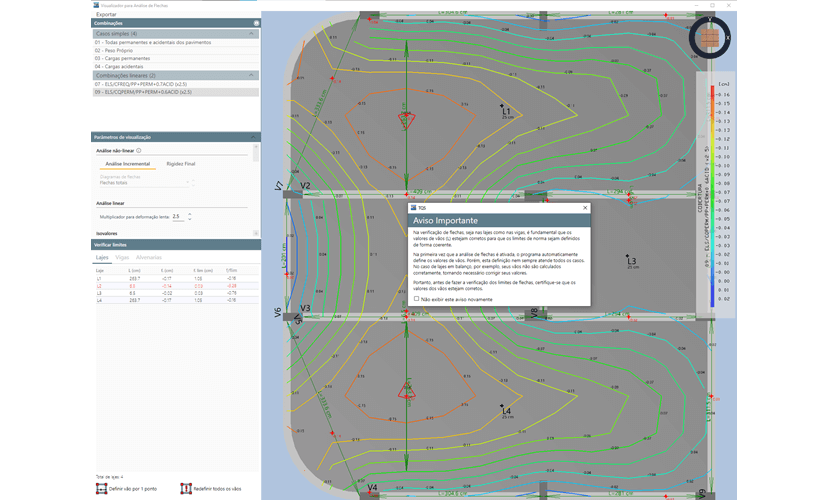Click the deformação lenta multiplier field

(x=176, y=216)
